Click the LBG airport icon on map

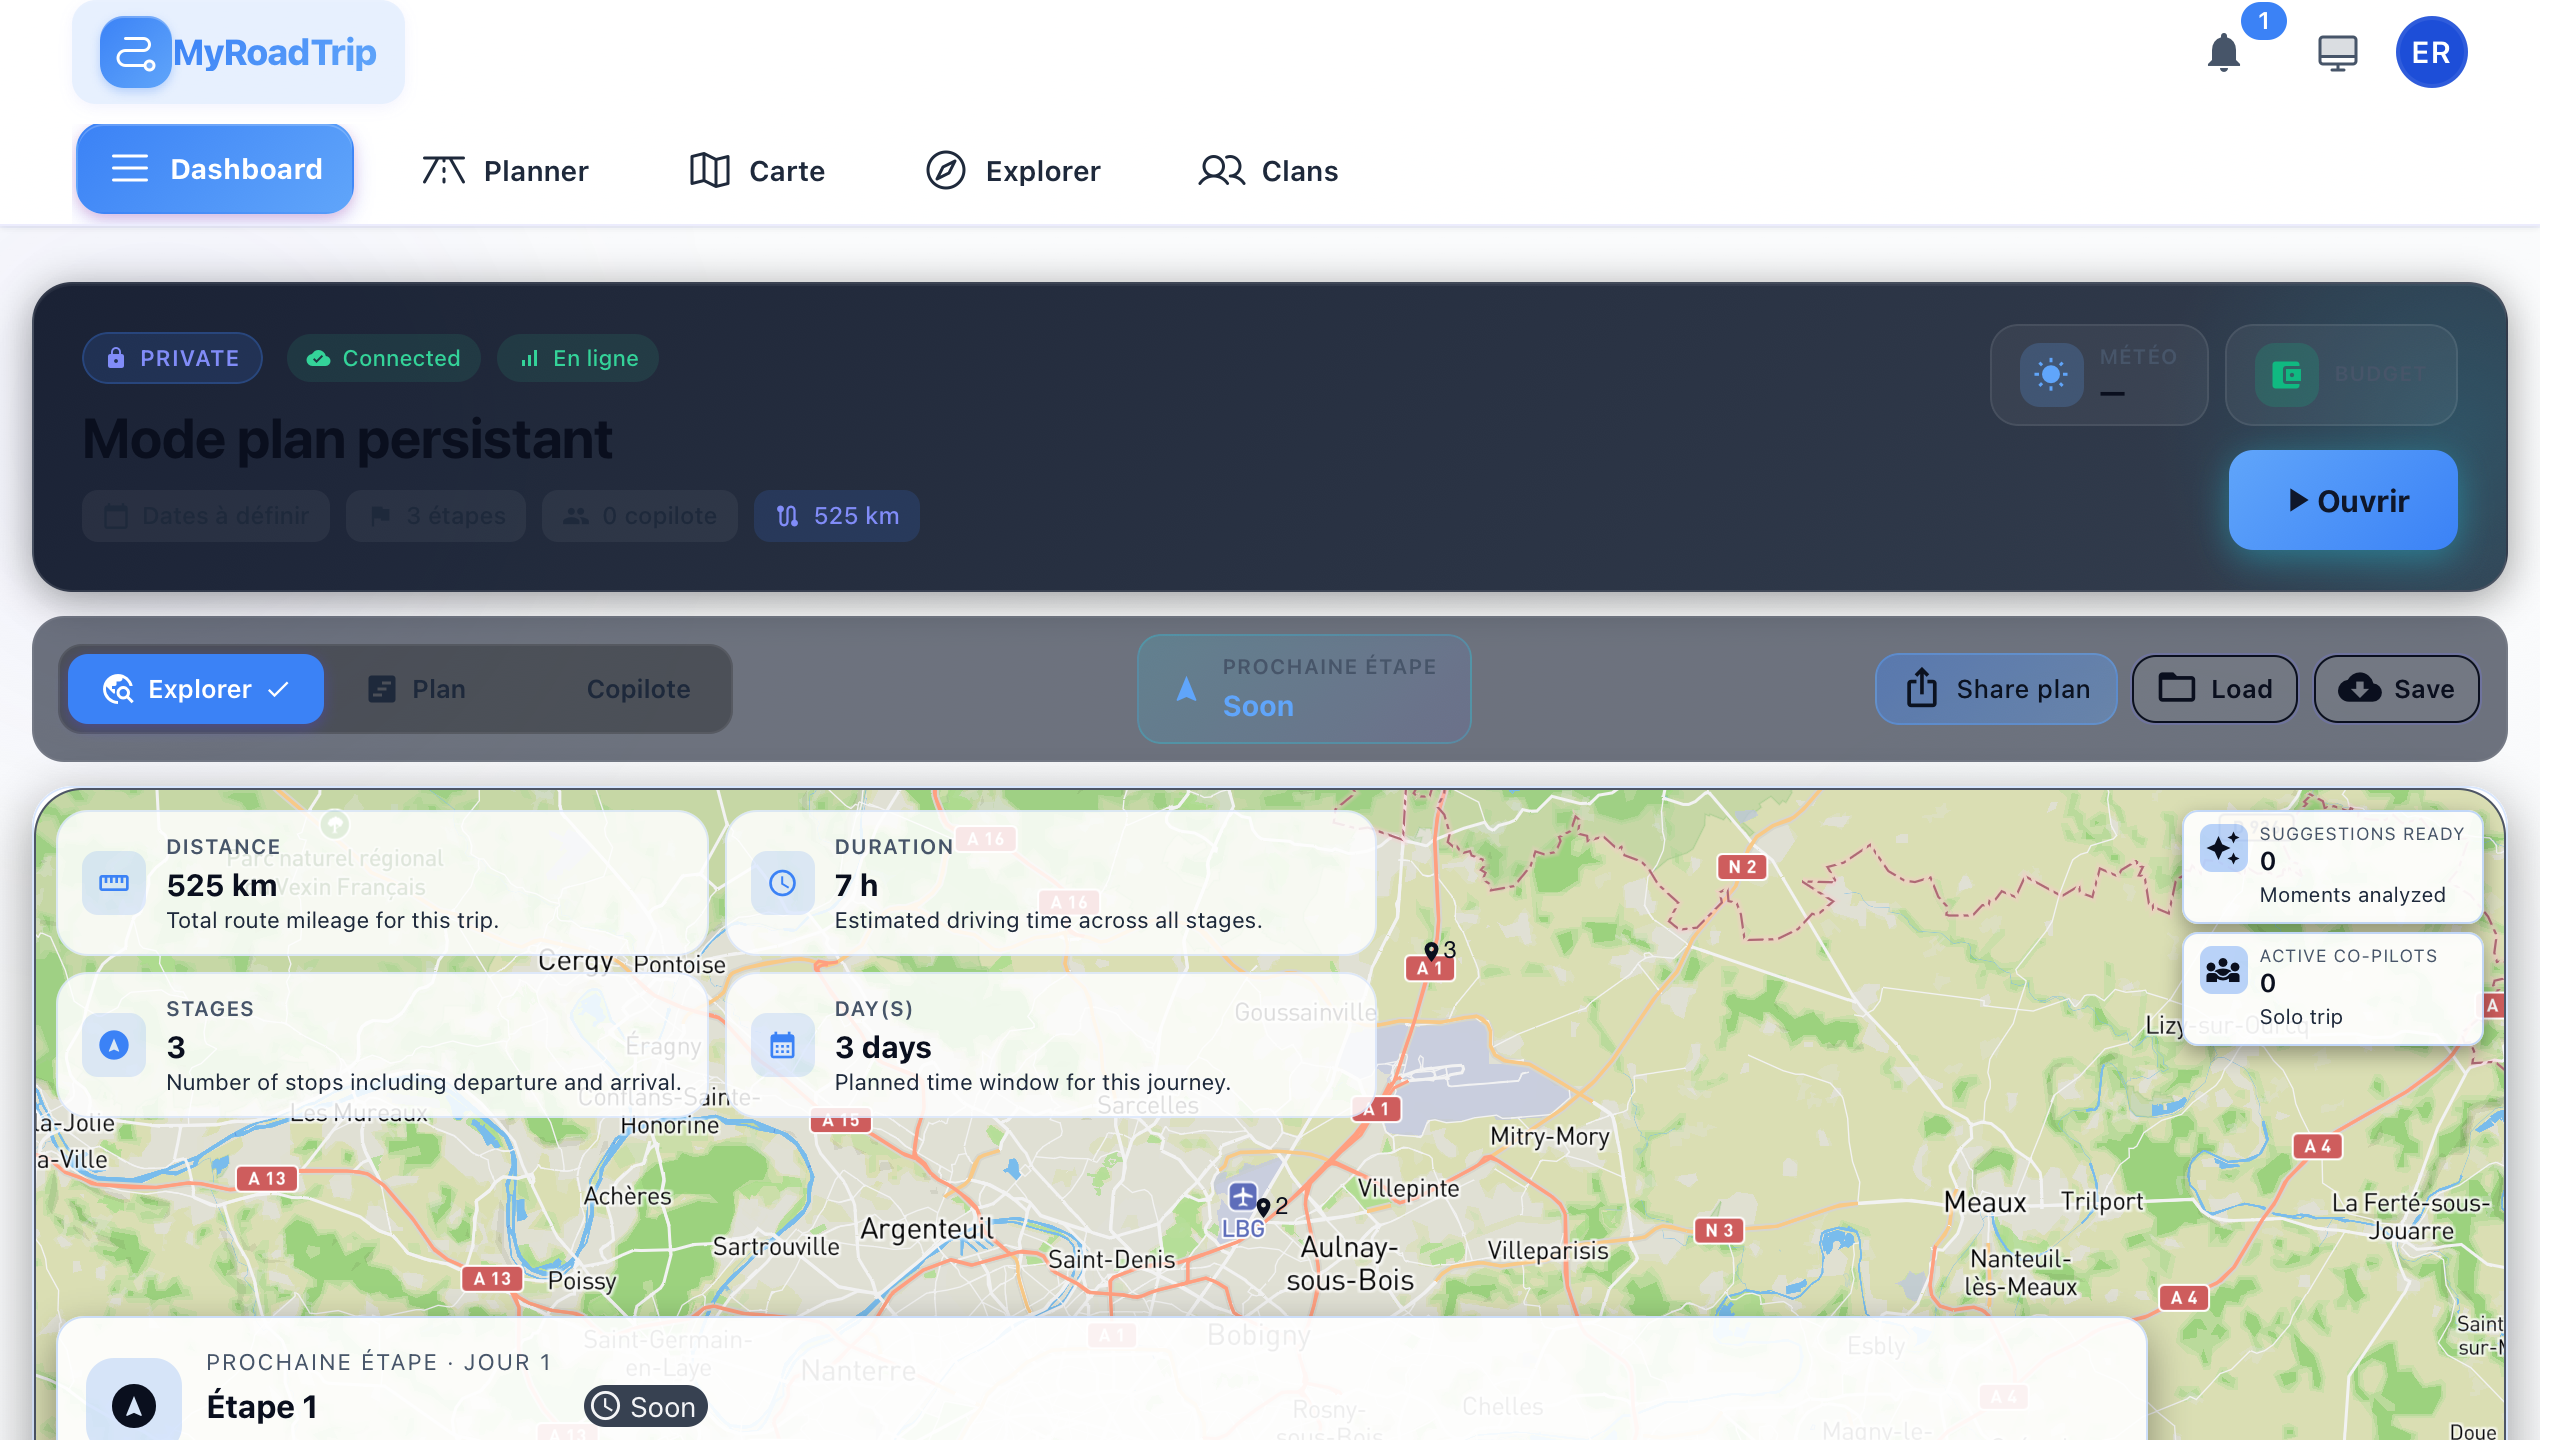click(x=1242, y=1196)
